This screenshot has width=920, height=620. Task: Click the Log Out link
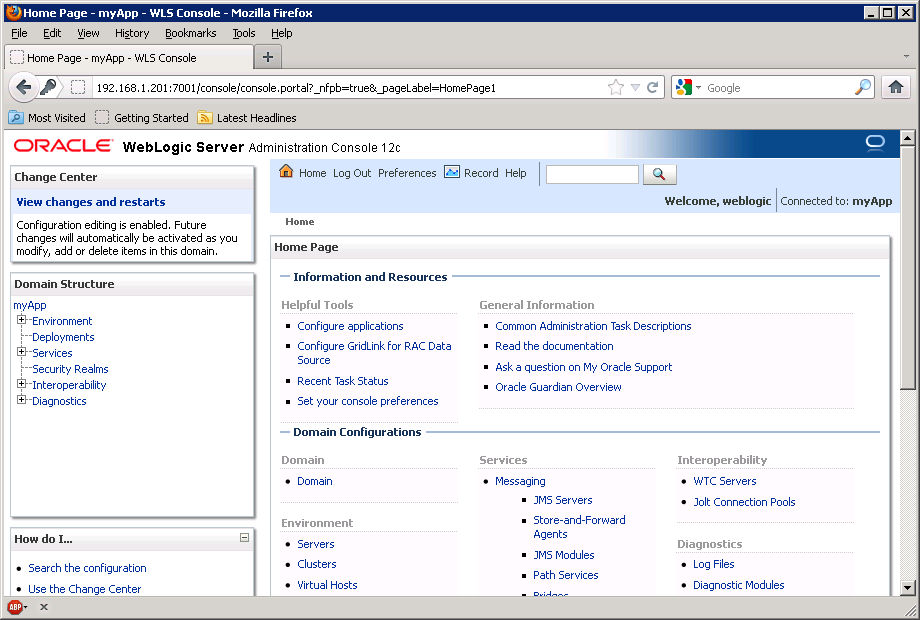tap(351, 173)
